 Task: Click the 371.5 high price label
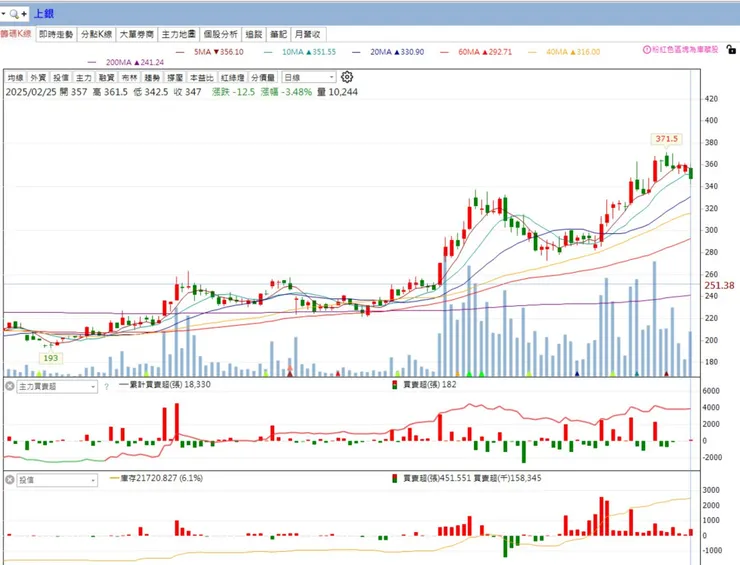666,139
